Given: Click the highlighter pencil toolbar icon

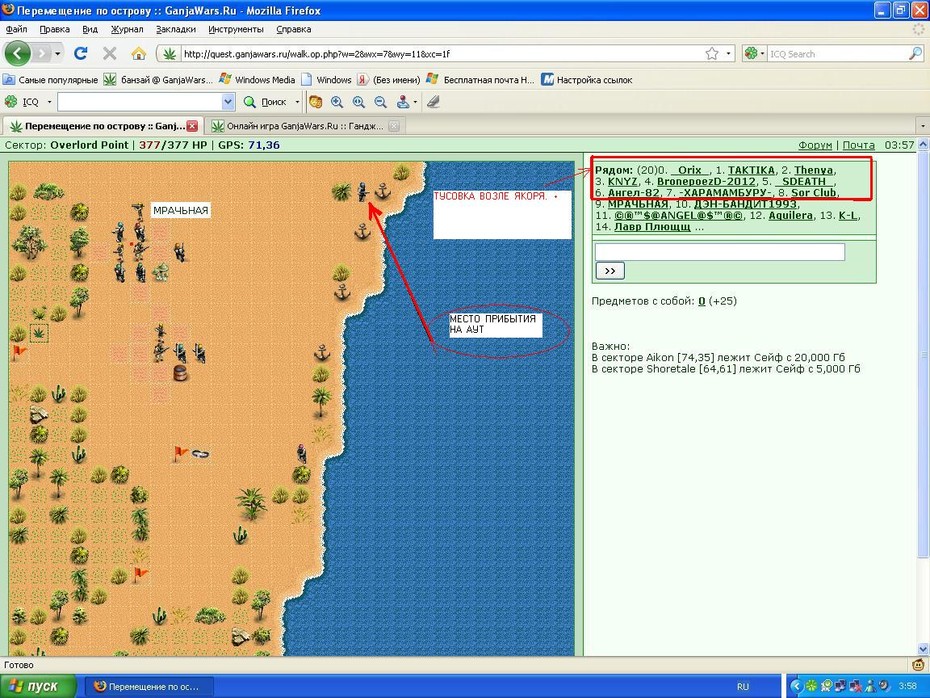Looking at the screenshot, I should 434,102.
